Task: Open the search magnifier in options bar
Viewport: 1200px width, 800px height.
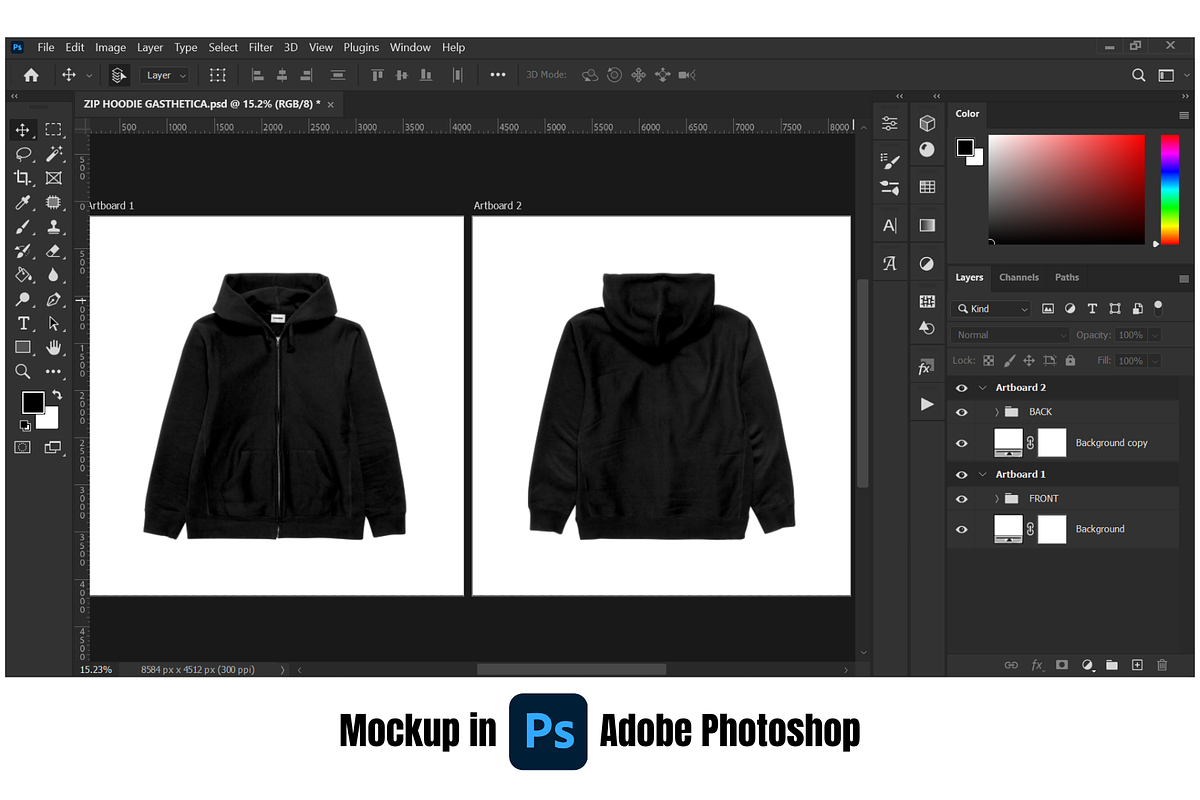Action: tap(1139, 75)
